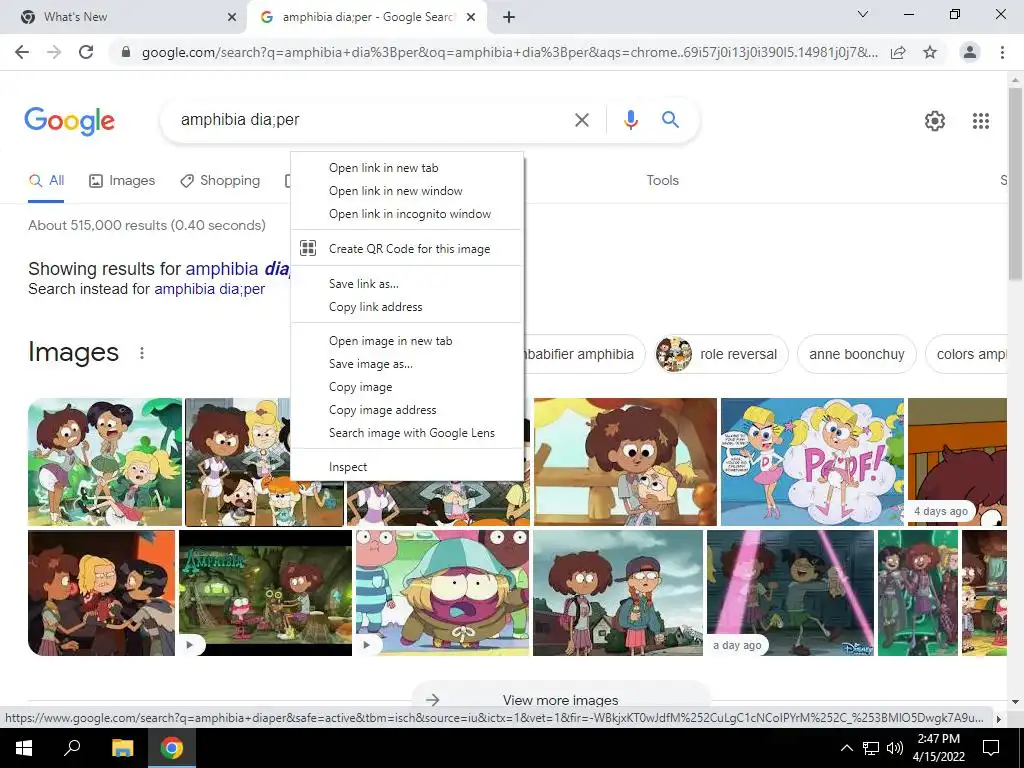Screen dimensions: 1024x768
Task: Close the amphibia Google Search tab
Action: point(471,17)
